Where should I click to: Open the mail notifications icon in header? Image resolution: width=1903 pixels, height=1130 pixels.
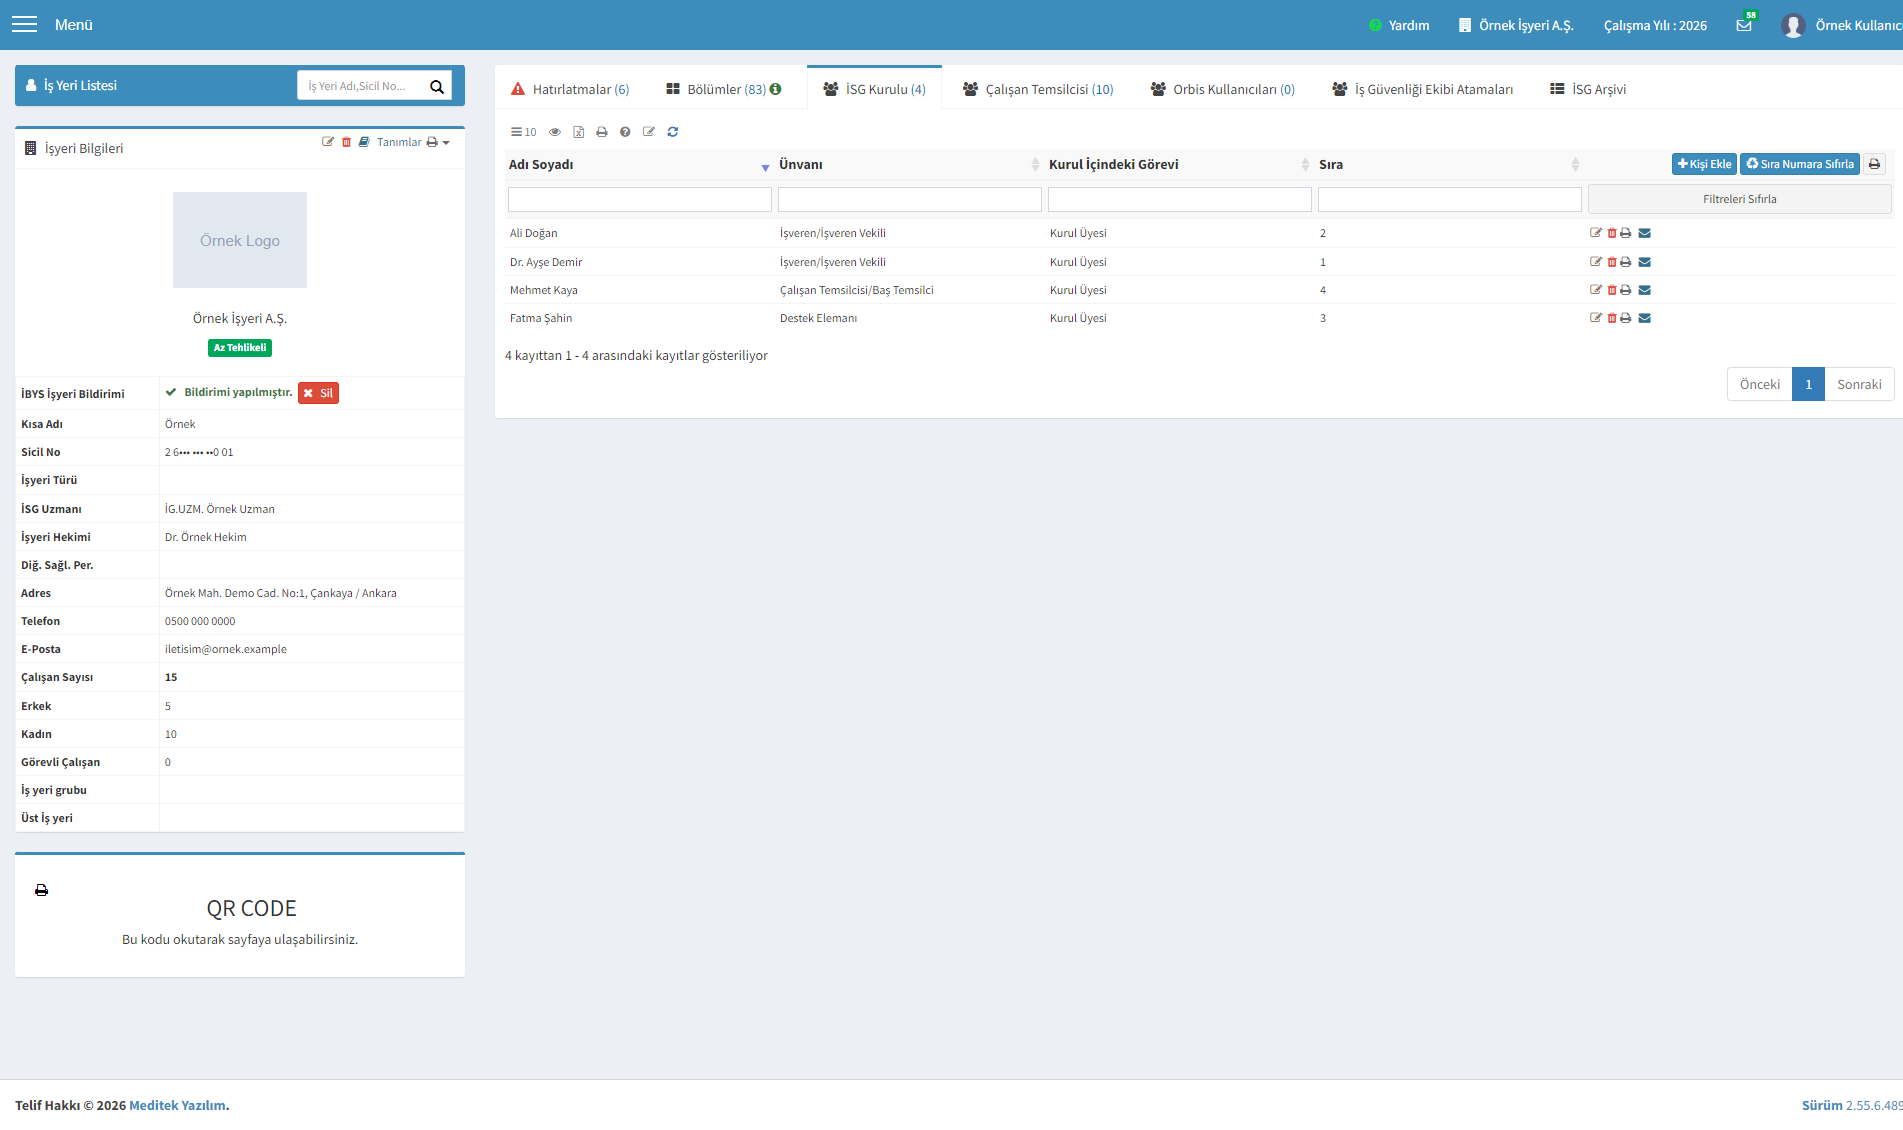[1744, 25]
